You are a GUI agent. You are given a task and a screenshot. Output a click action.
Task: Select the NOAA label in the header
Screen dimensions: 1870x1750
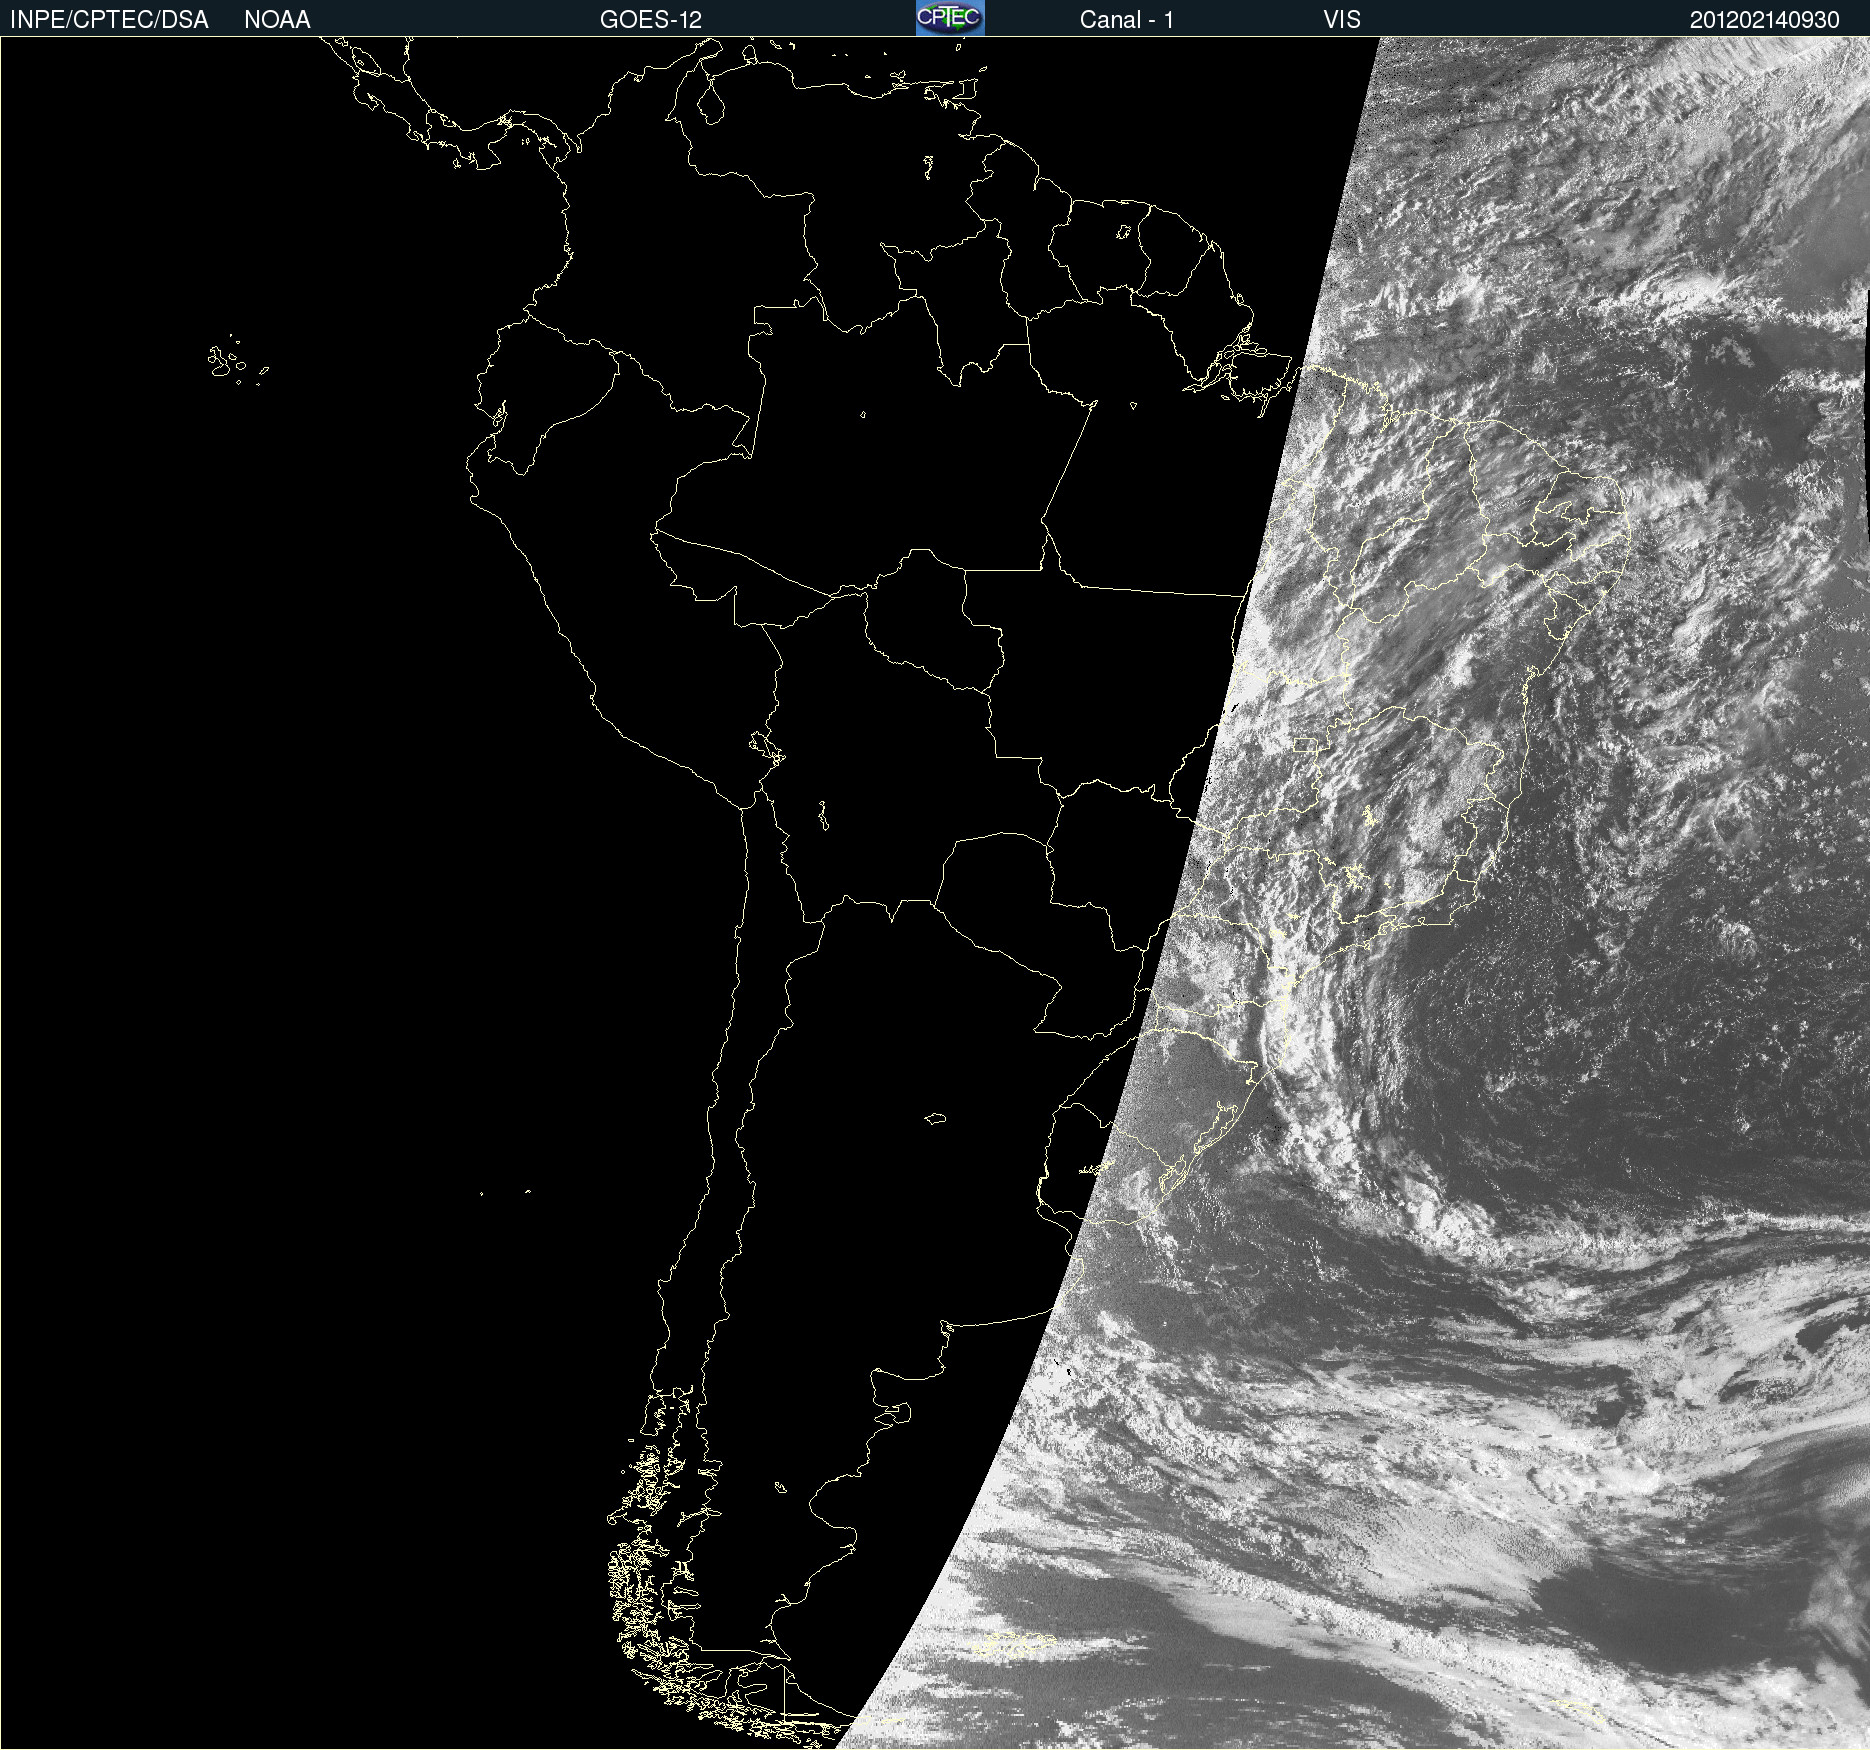[277, 20]
